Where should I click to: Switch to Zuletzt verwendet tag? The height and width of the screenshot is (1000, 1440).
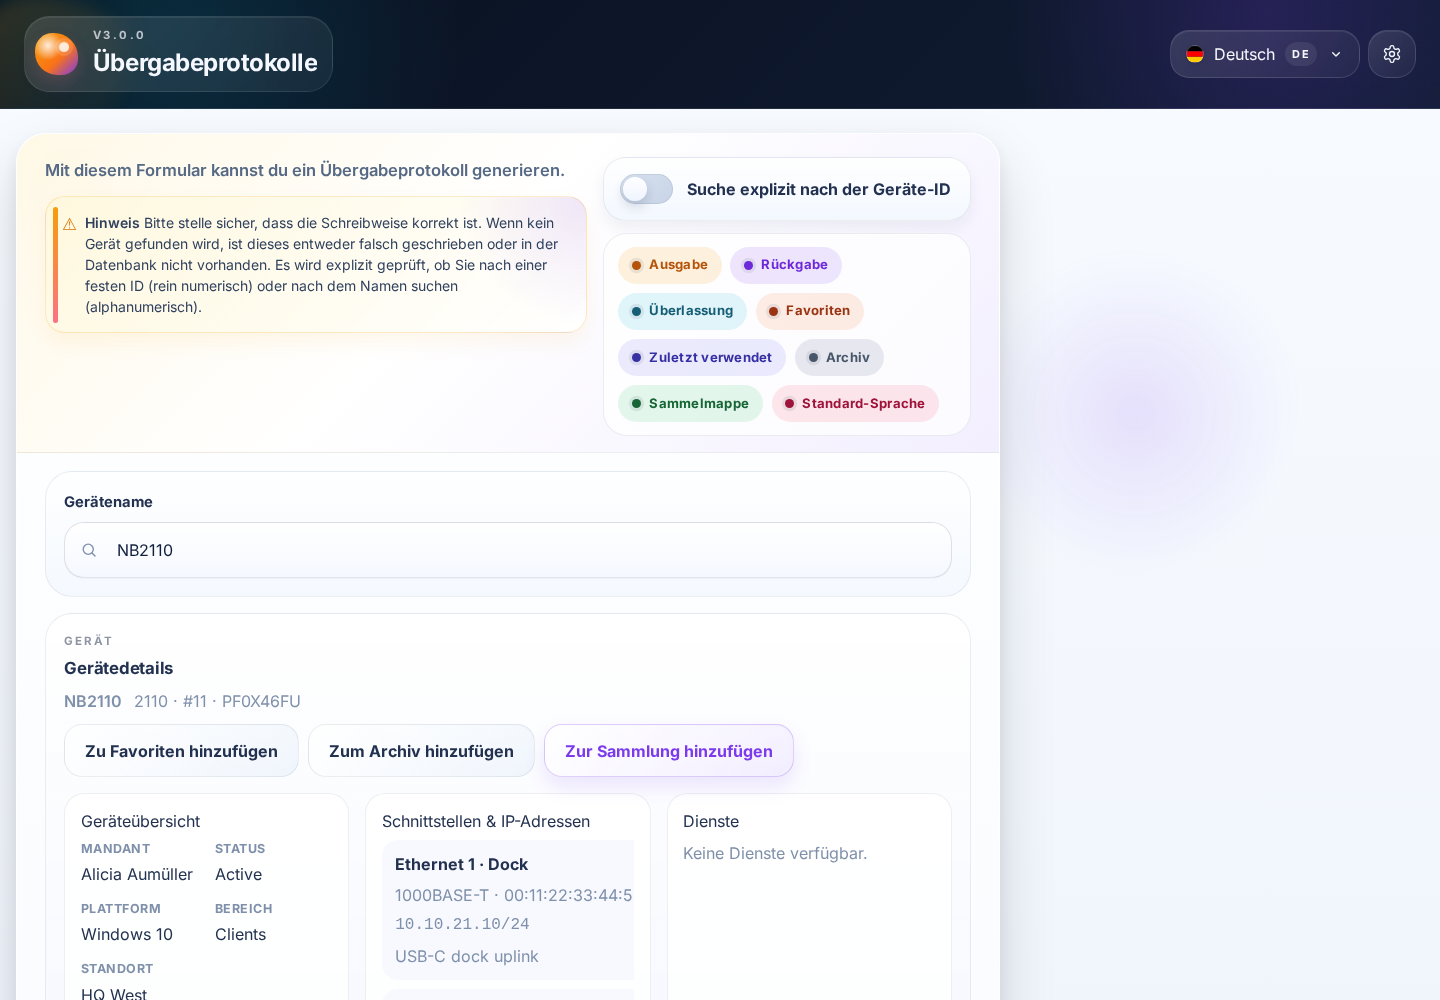(x=702, y=357)
